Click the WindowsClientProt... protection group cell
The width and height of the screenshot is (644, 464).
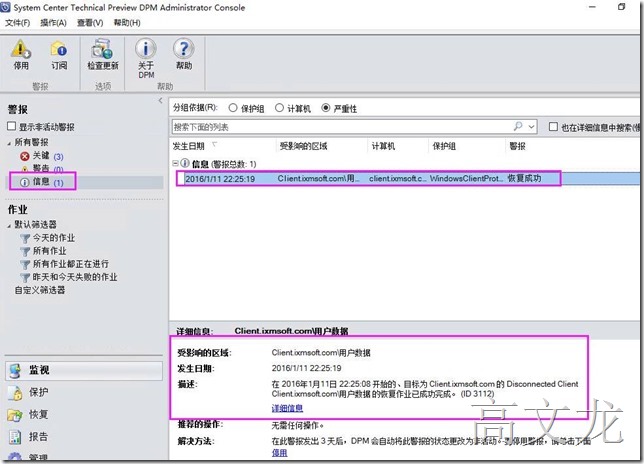466,179
